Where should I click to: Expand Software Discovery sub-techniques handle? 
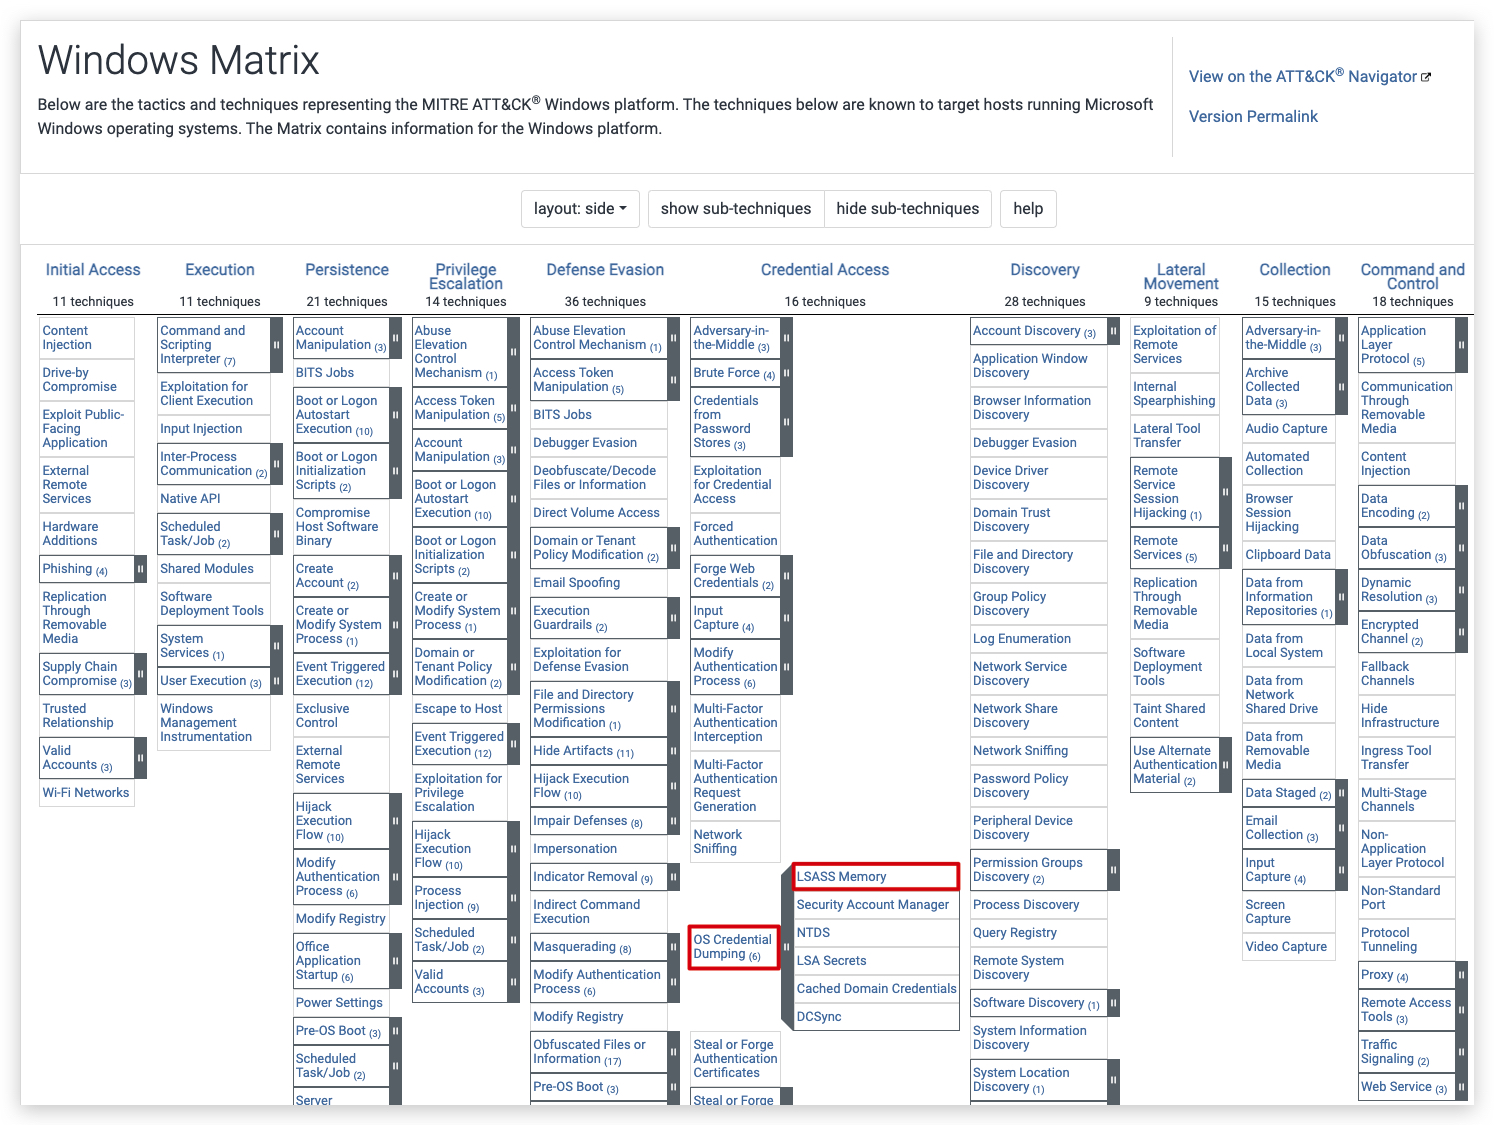tap(1113, 1003)
